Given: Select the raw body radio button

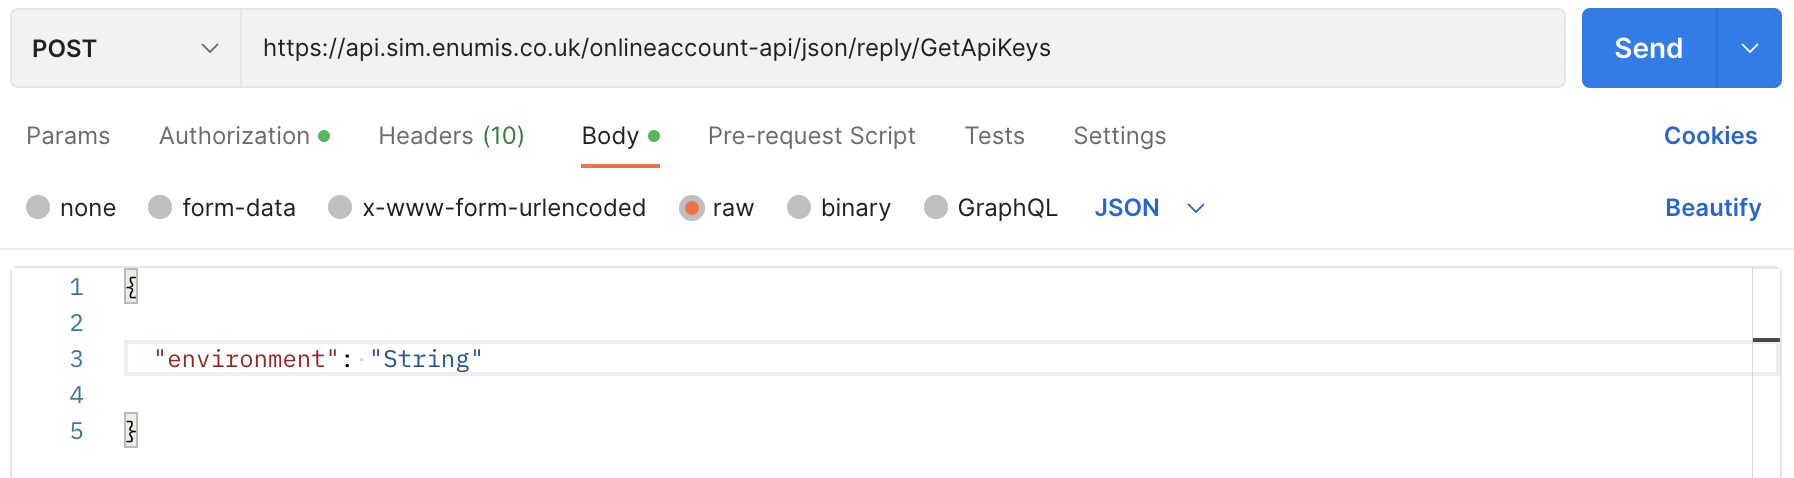Looking at the screenshot, I should click(691, 207).
